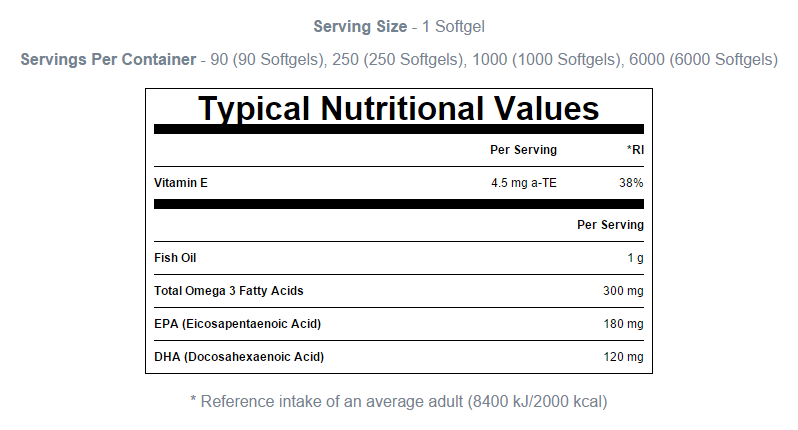Click the *RI column header
The image size is (798, 430).
point(634,150)
